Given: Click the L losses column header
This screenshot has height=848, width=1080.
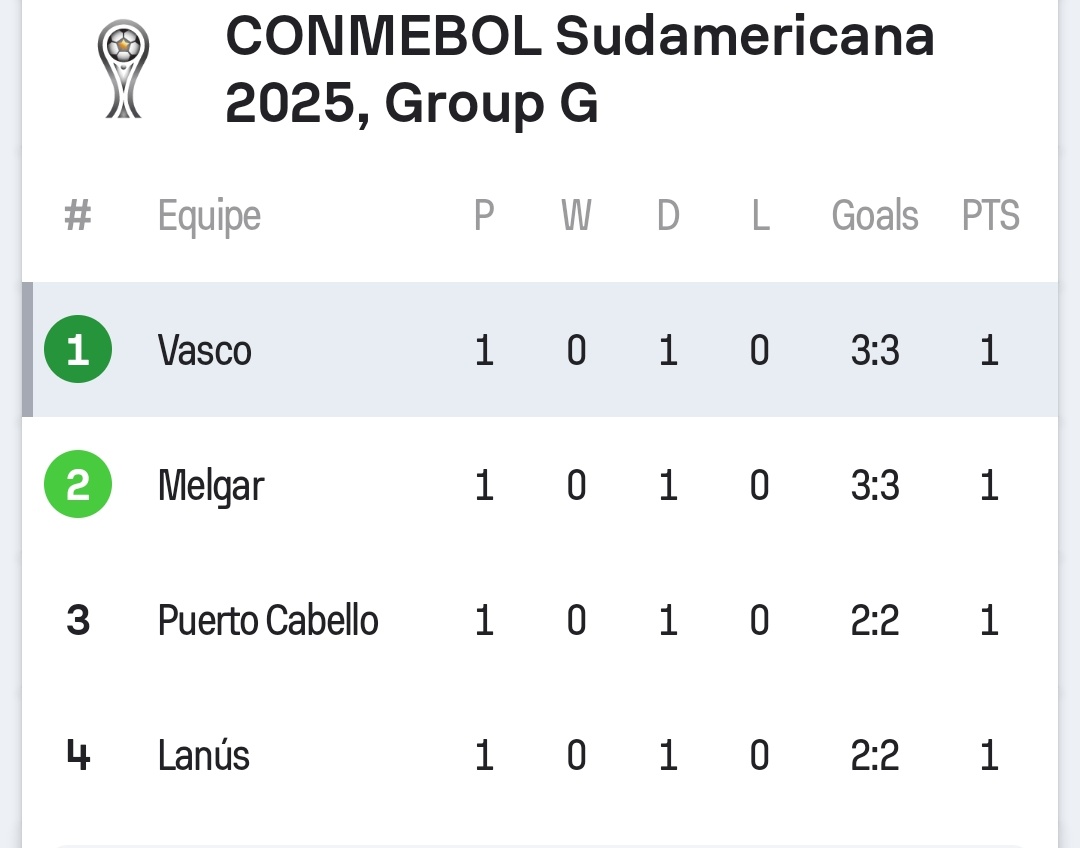Looking at the screenshot, I should [x=760, y=216].
